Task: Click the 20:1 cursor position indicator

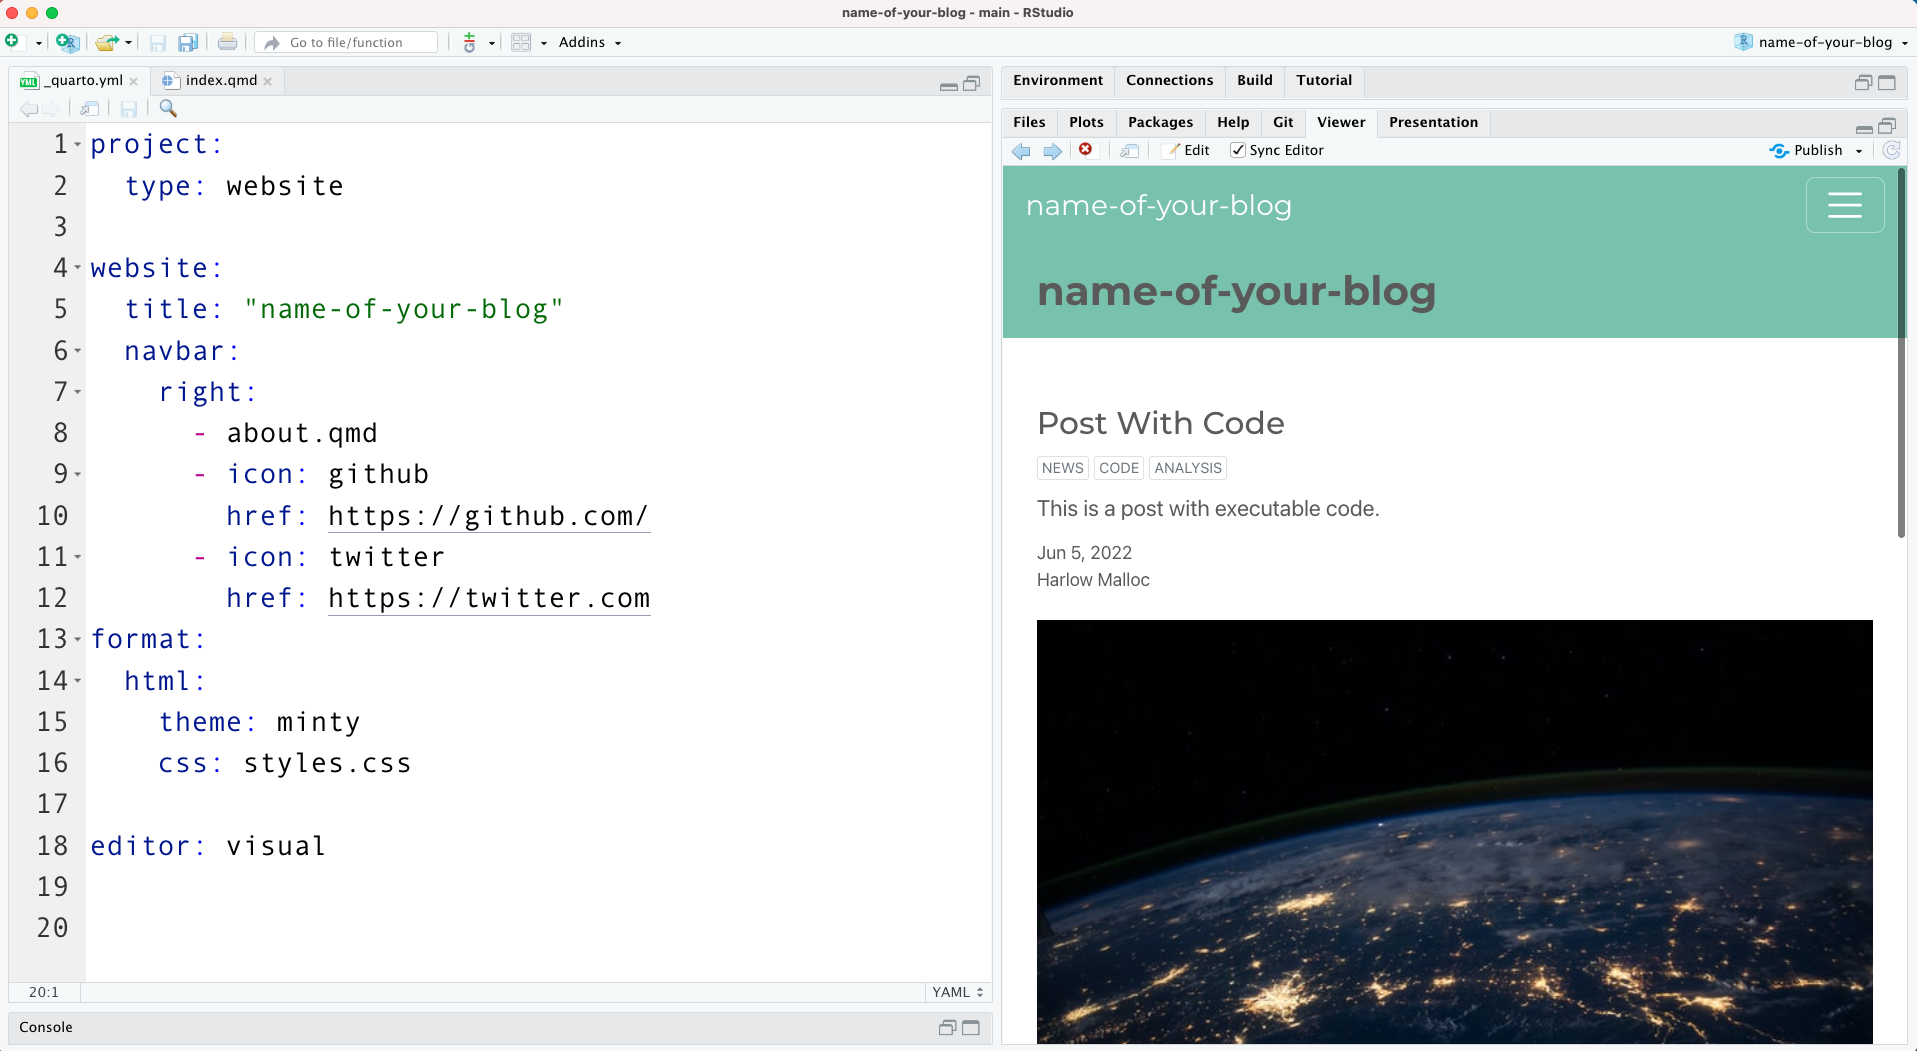Action: click(44, 992)
